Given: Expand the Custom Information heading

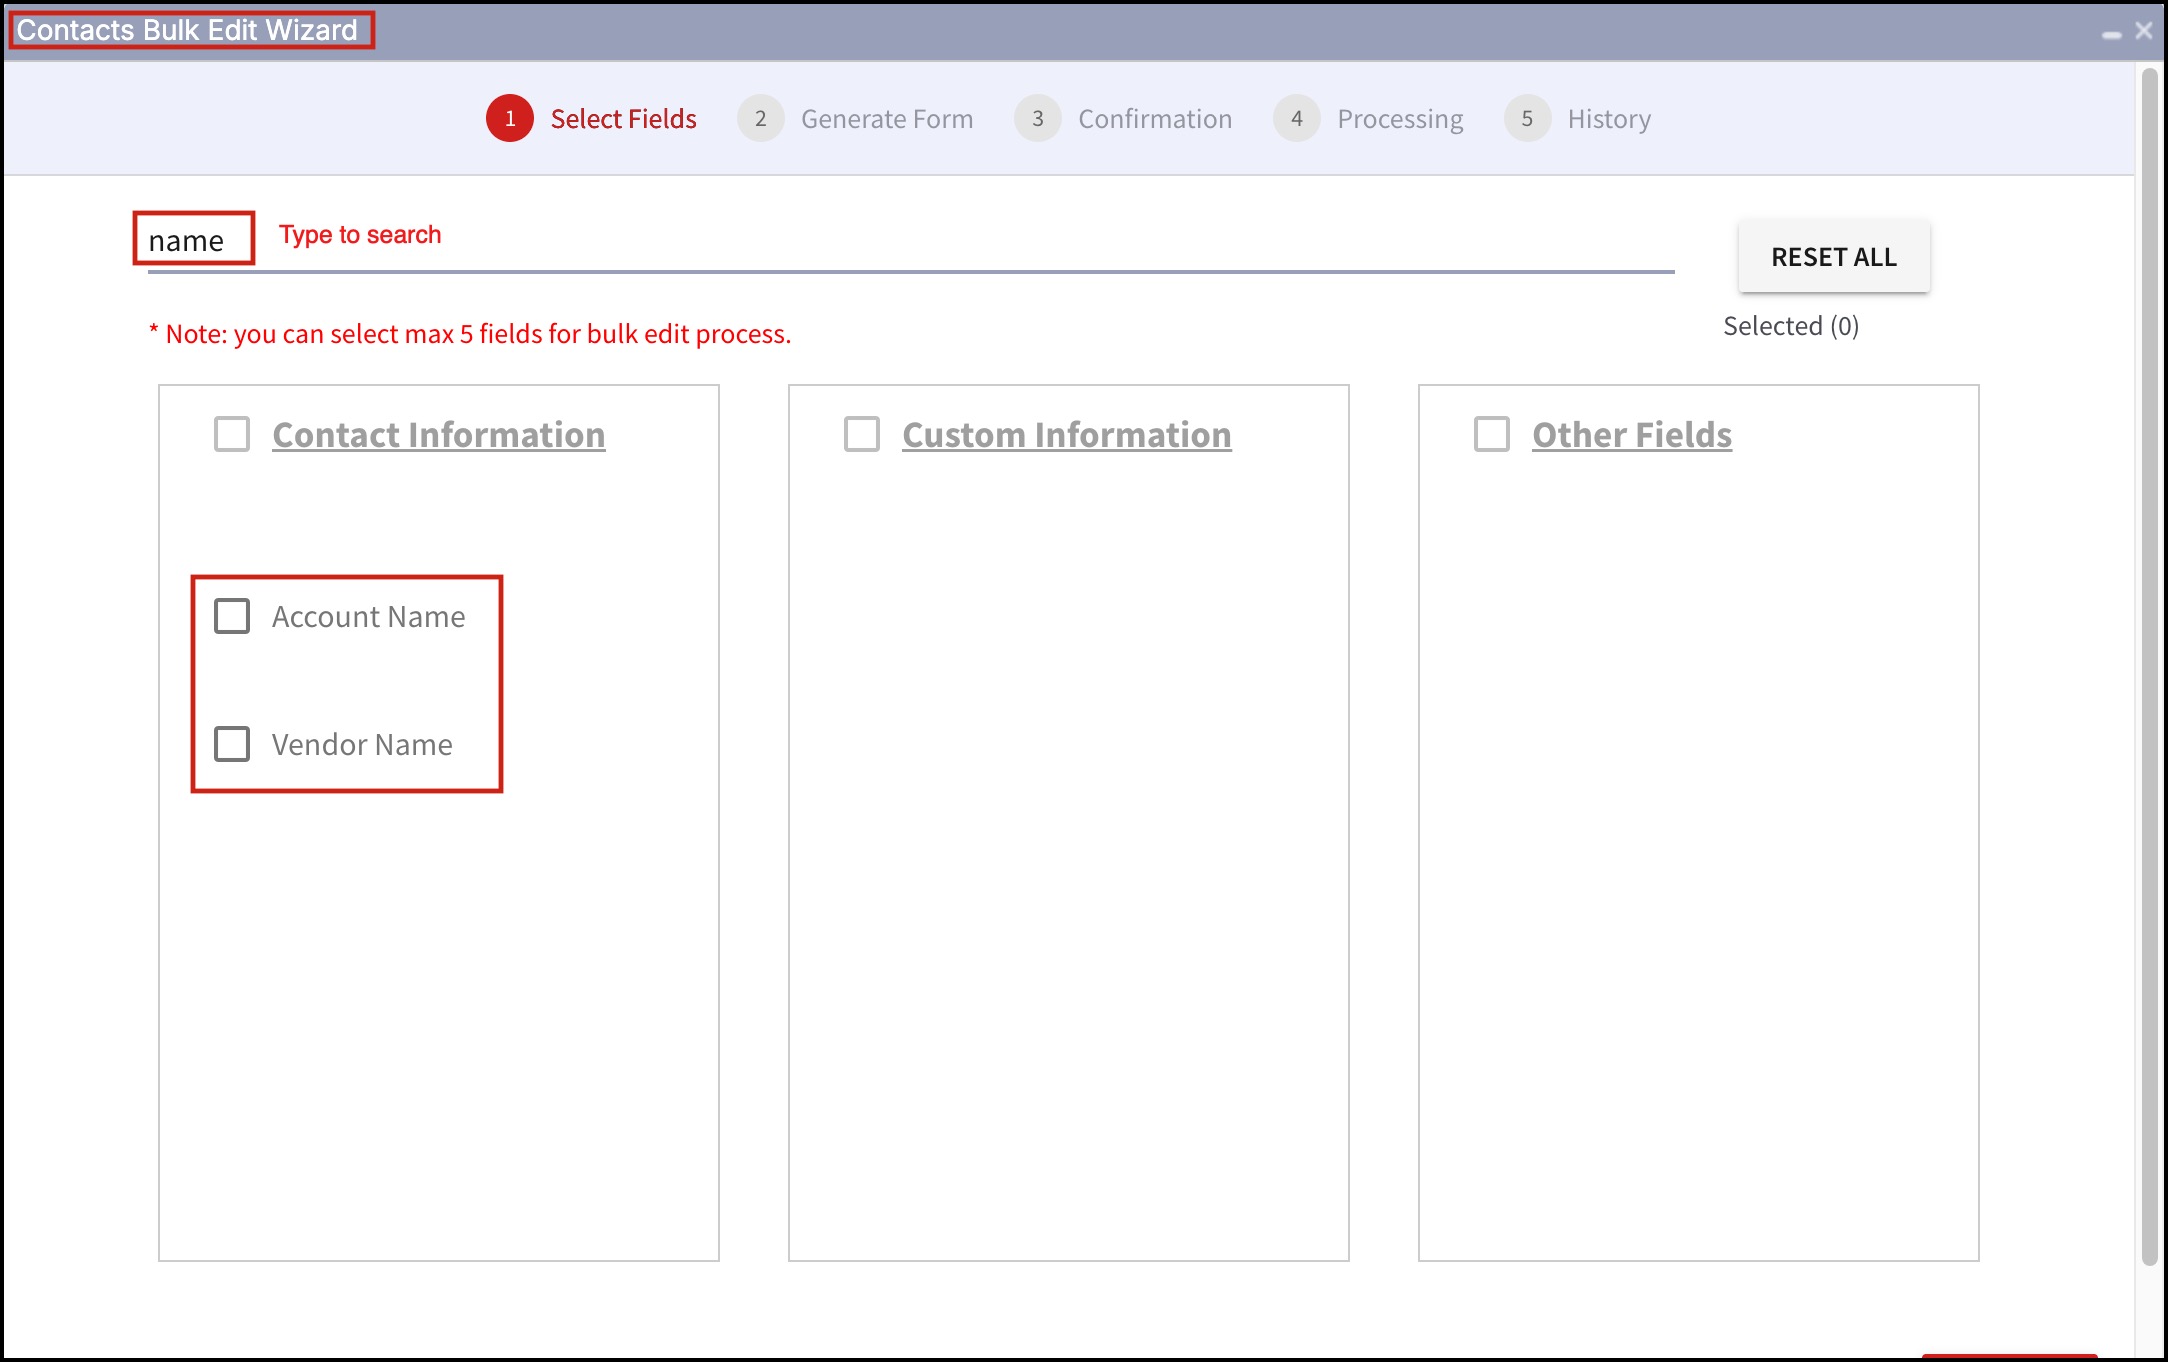Looking at the screenshot, I should pos(1066,435).
